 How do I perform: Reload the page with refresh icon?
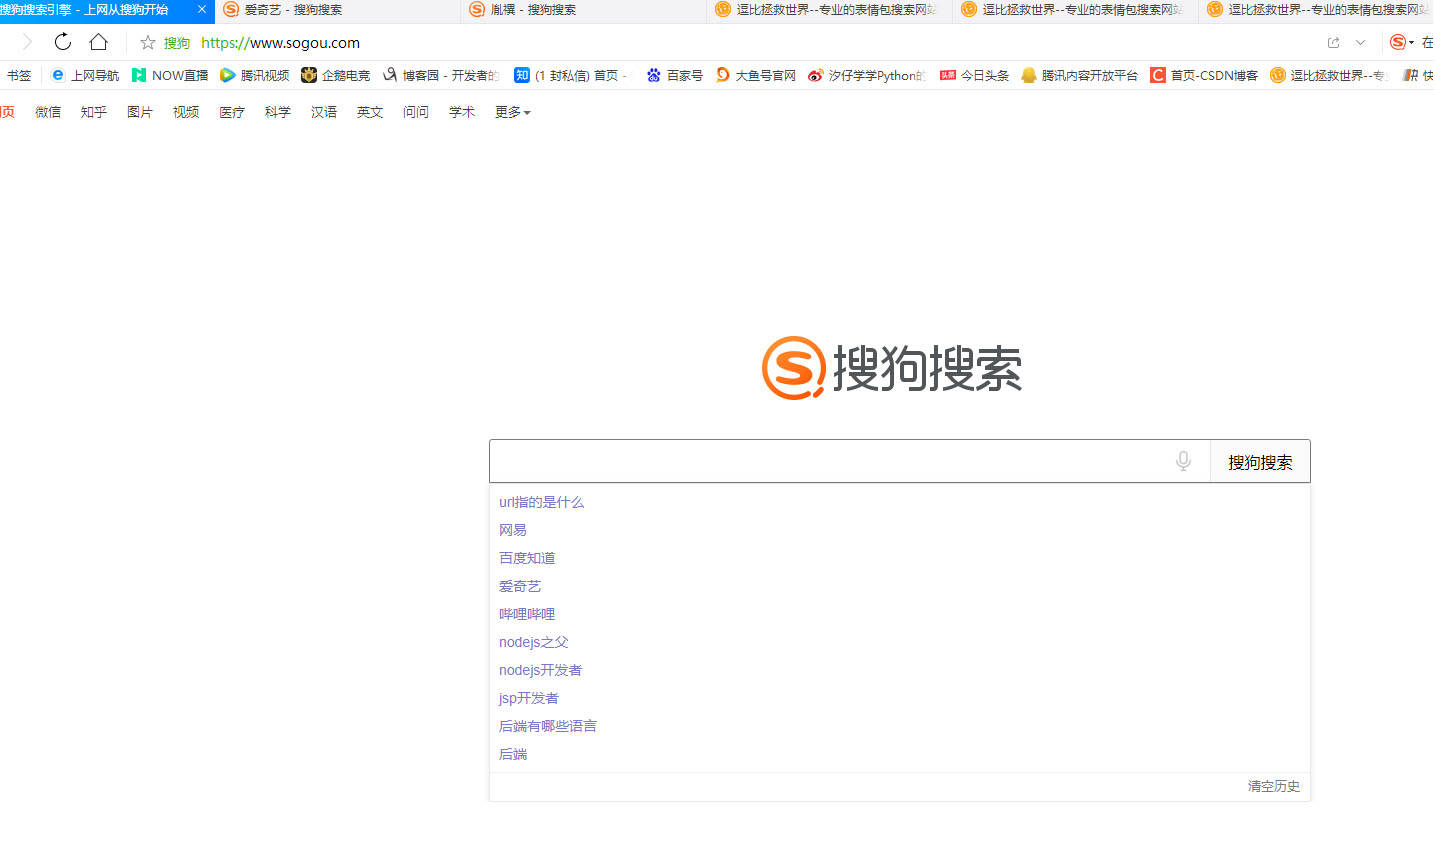point(63,42)
